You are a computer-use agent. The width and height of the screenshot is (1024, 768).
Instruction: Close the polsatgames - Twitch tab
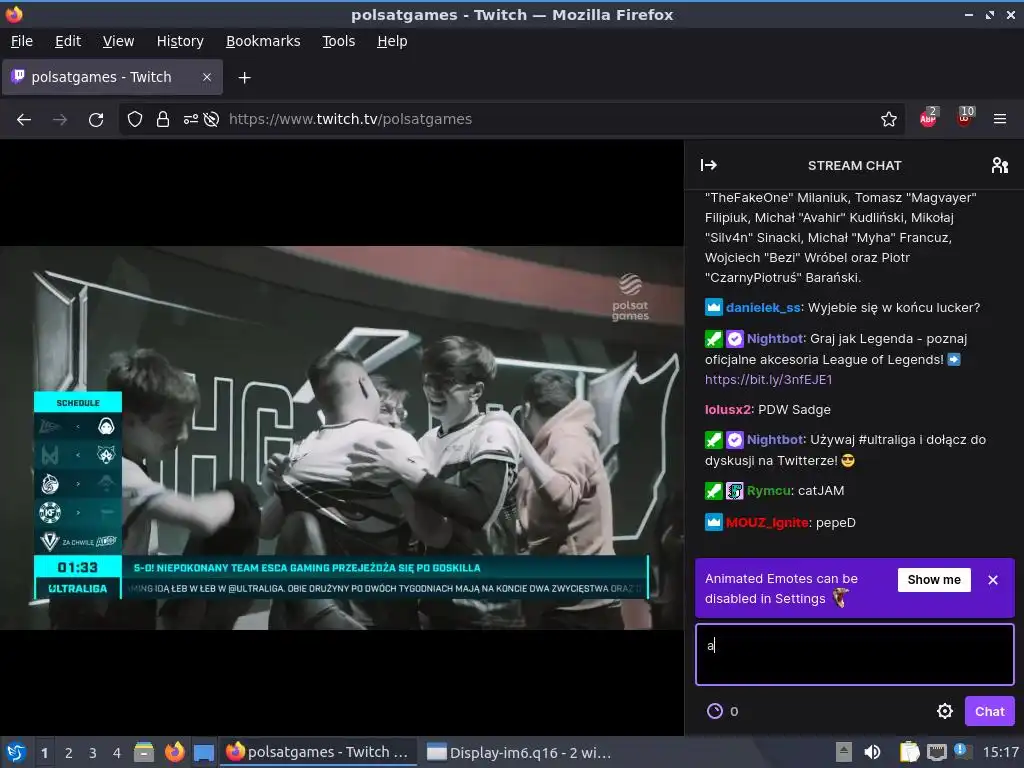point(206,77)
